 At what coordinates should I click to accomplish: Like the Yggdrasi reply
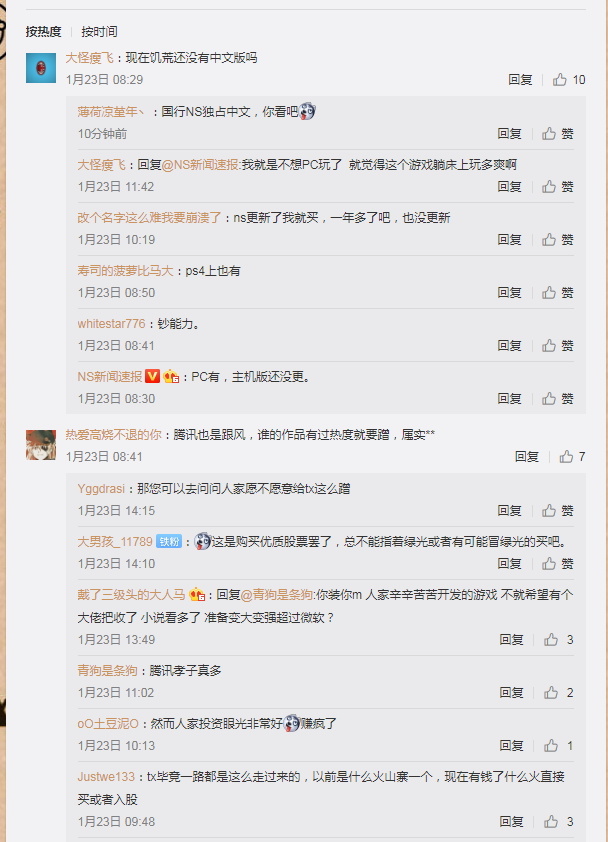point(558,511)
